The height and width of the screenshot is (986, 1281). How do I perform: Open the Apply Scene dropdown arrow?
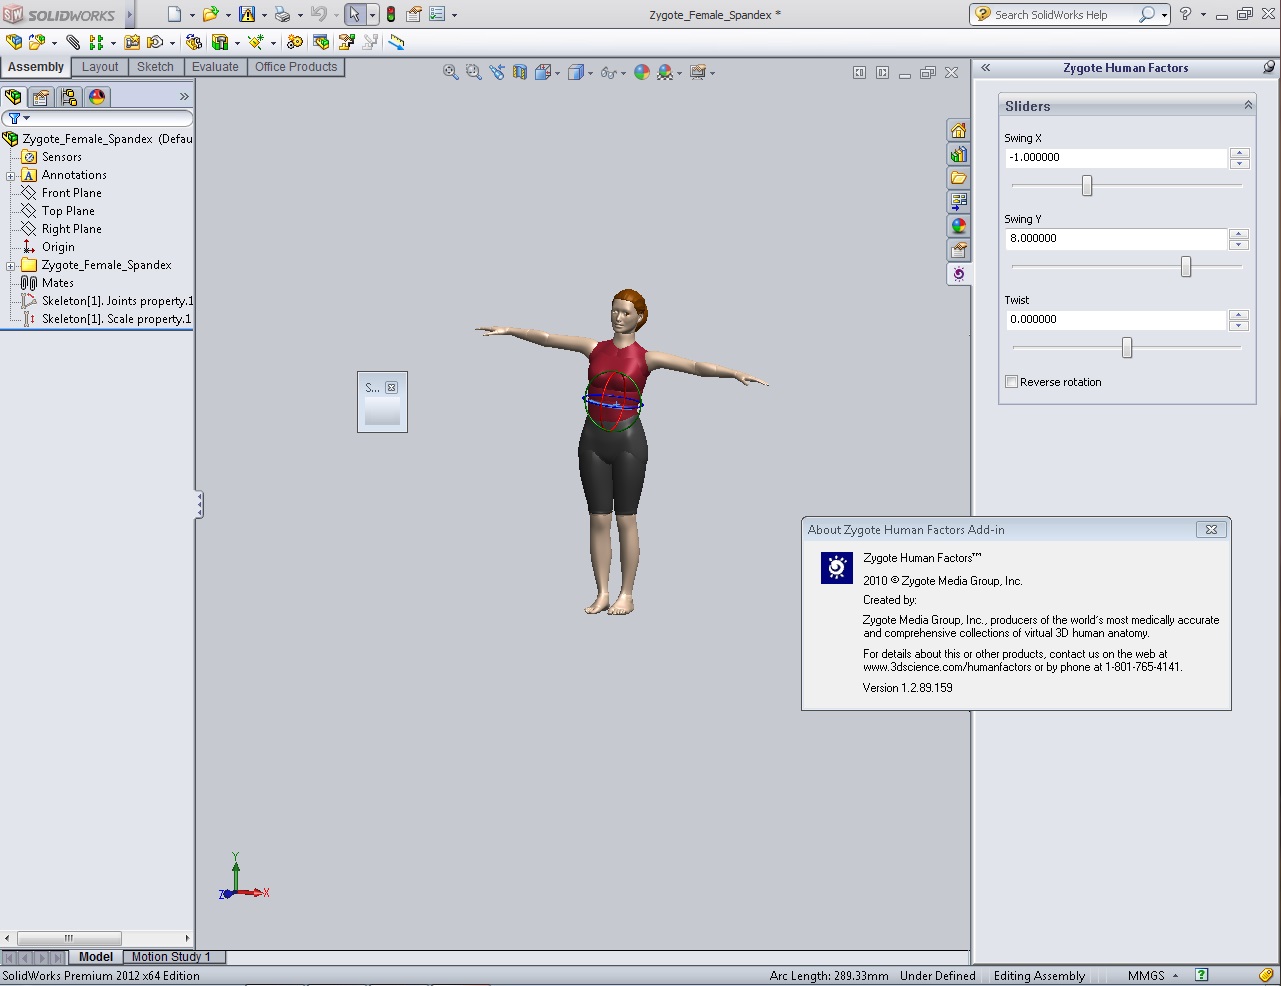[x=680, y=73]
